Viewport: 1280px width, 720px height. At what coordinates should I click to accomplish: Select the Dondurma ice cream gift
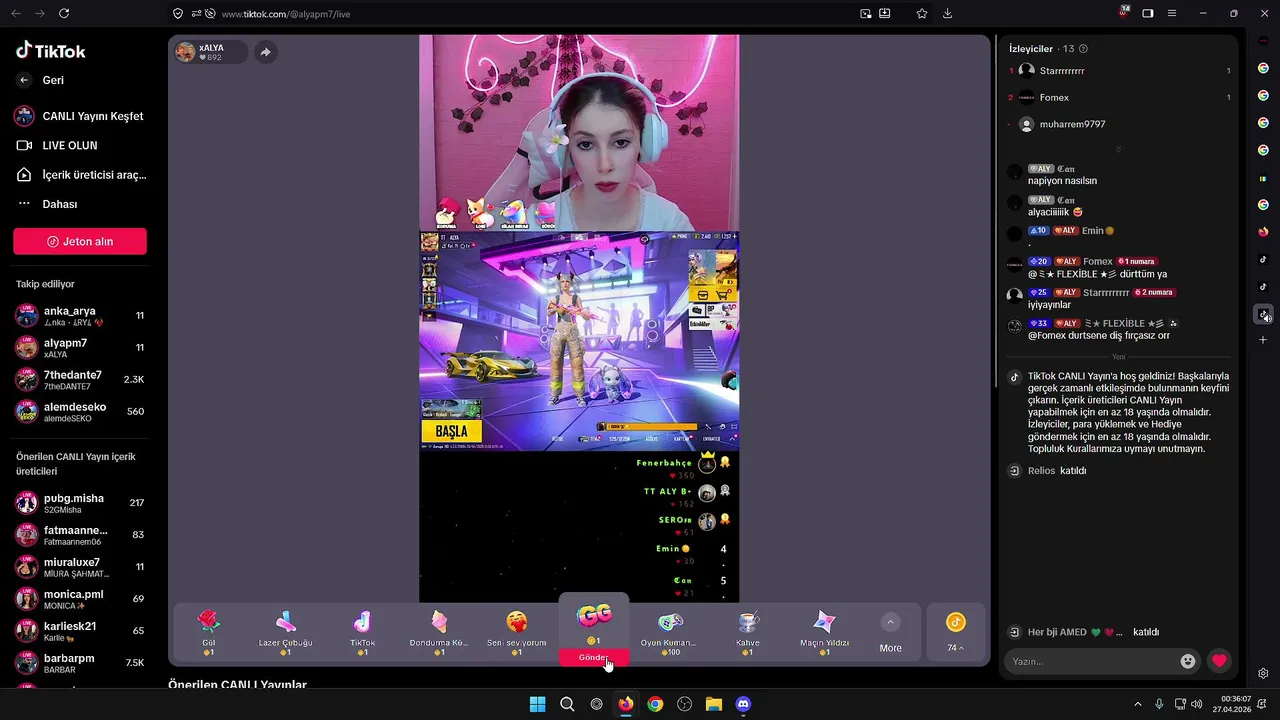pos(439,632)
